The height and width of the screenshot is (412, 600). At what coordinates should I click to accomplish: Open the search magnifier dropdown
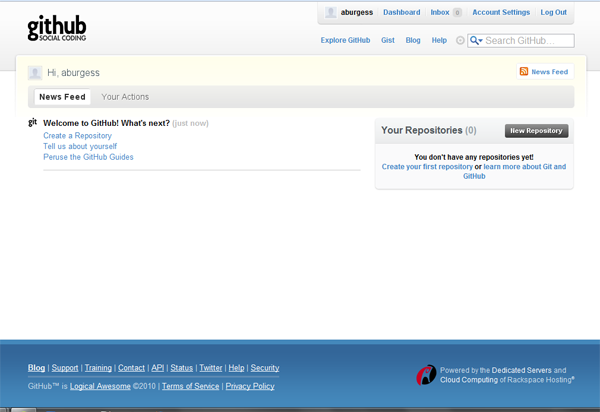coord(476,40)
